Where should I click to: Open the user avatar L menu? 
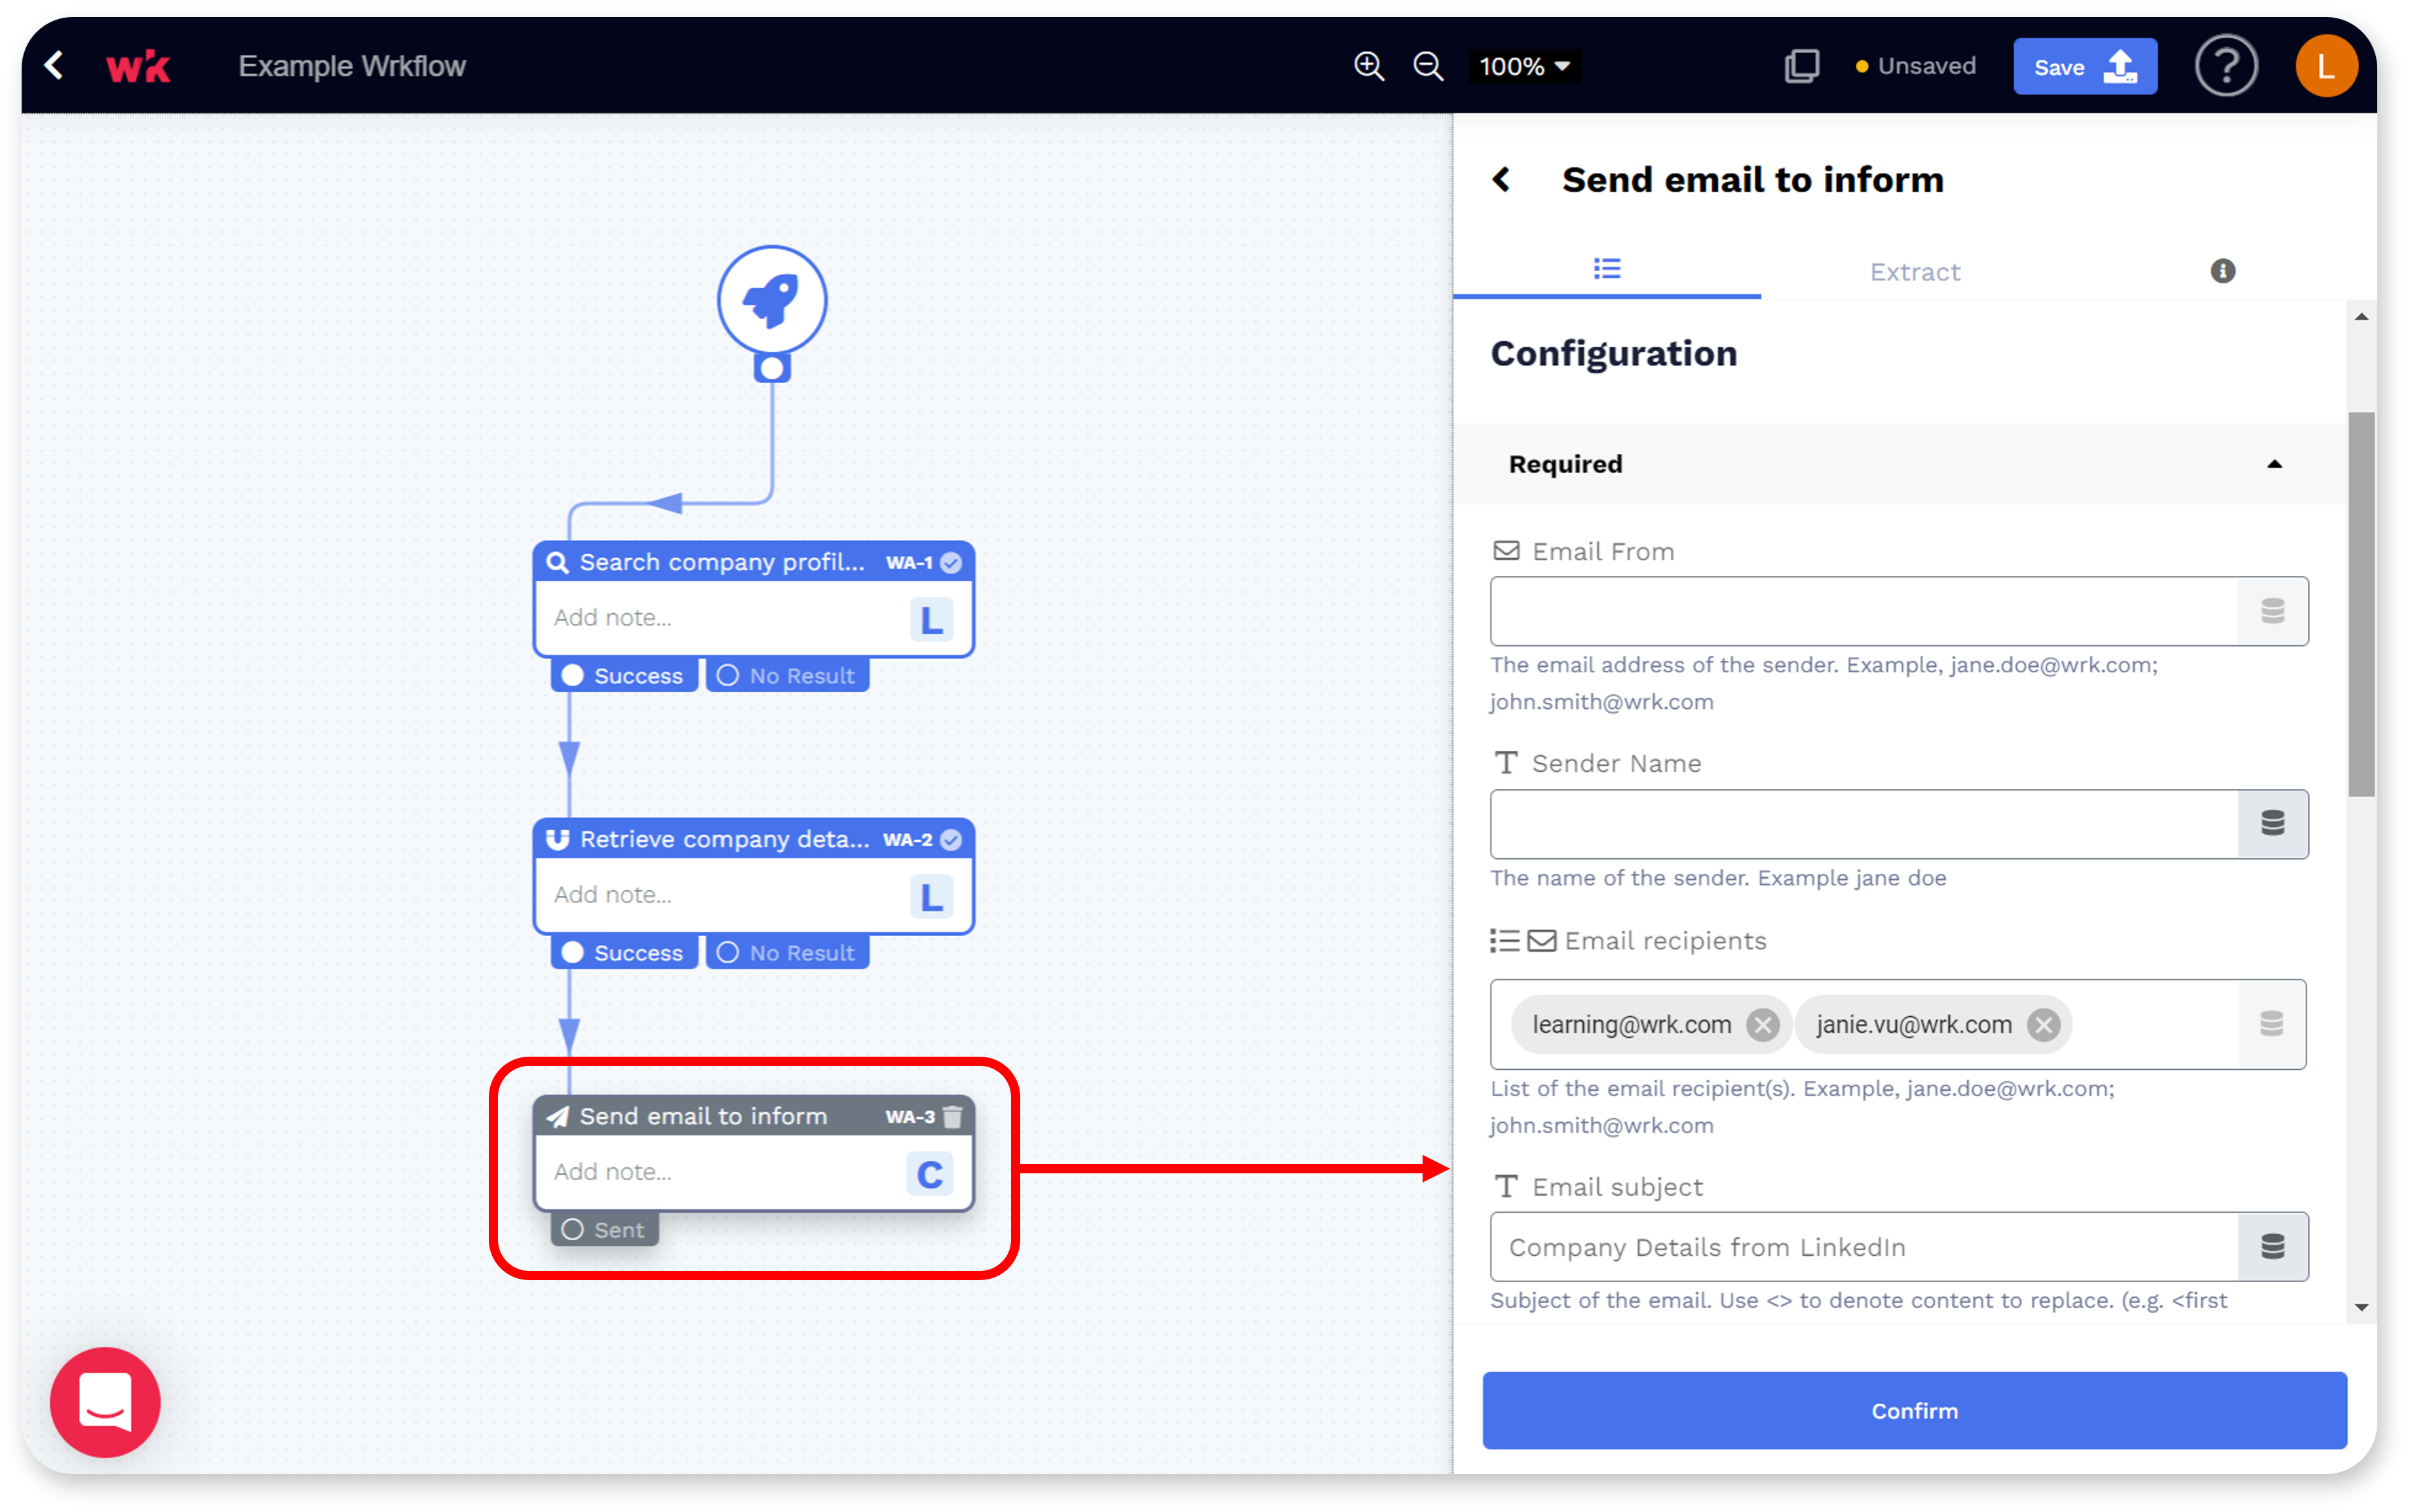[x=2326, y=67]
